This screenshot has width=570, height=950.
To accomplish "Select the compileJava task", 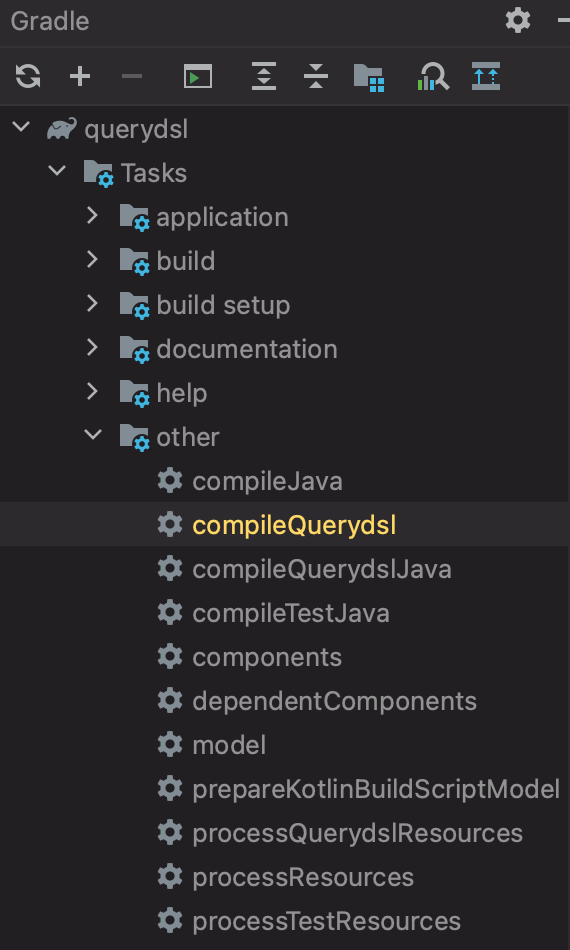I will point(267,482).
